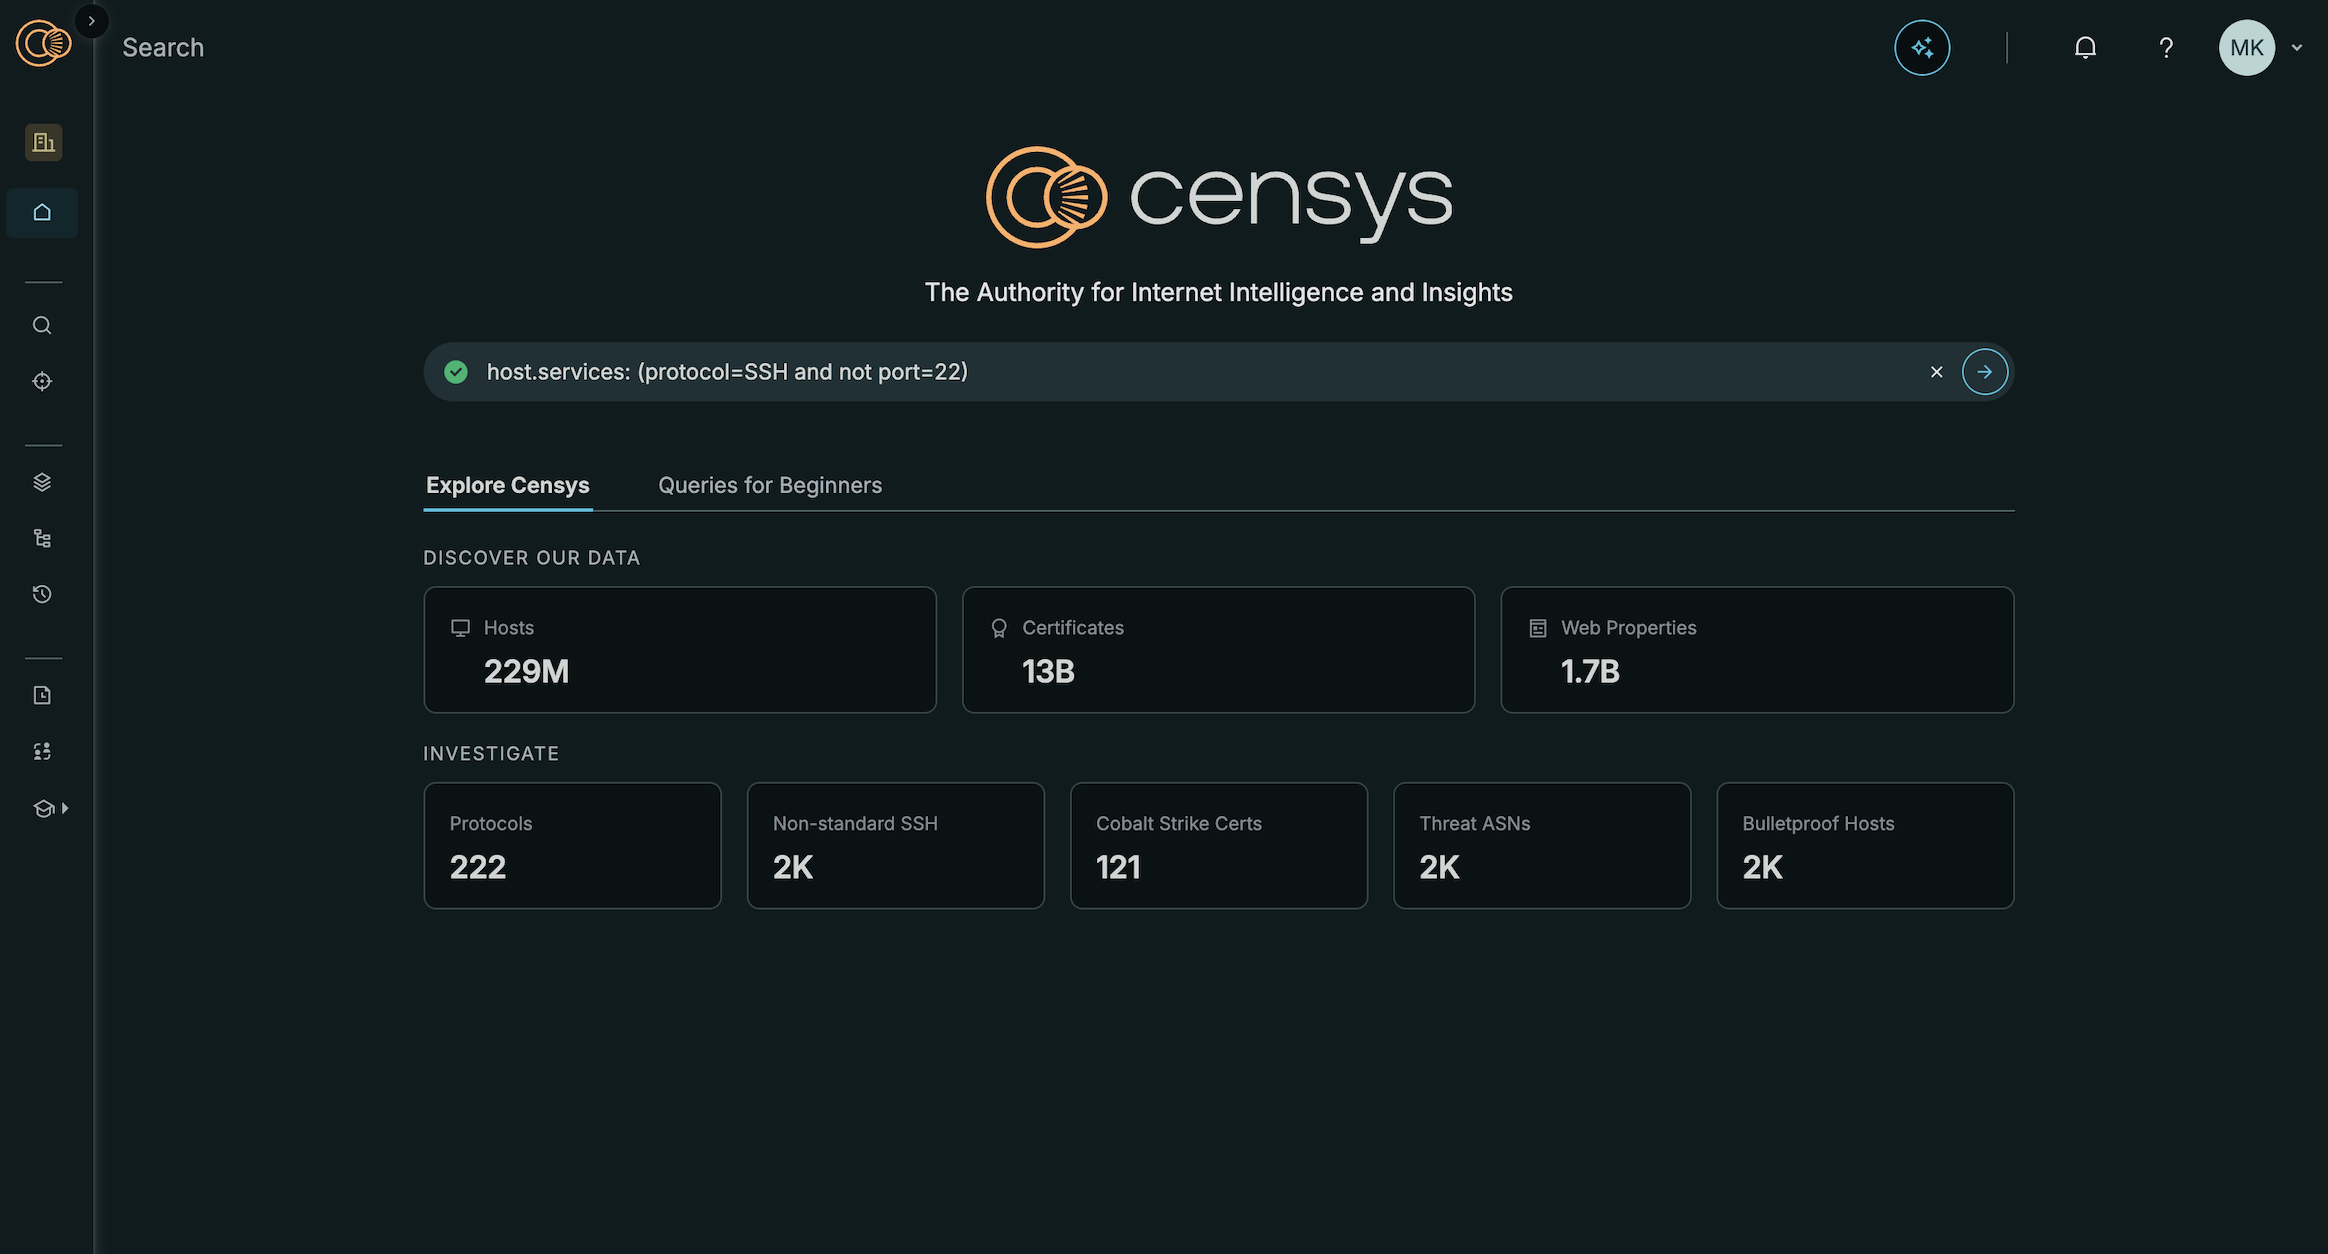Clear the search query with X

point(1936,372)
